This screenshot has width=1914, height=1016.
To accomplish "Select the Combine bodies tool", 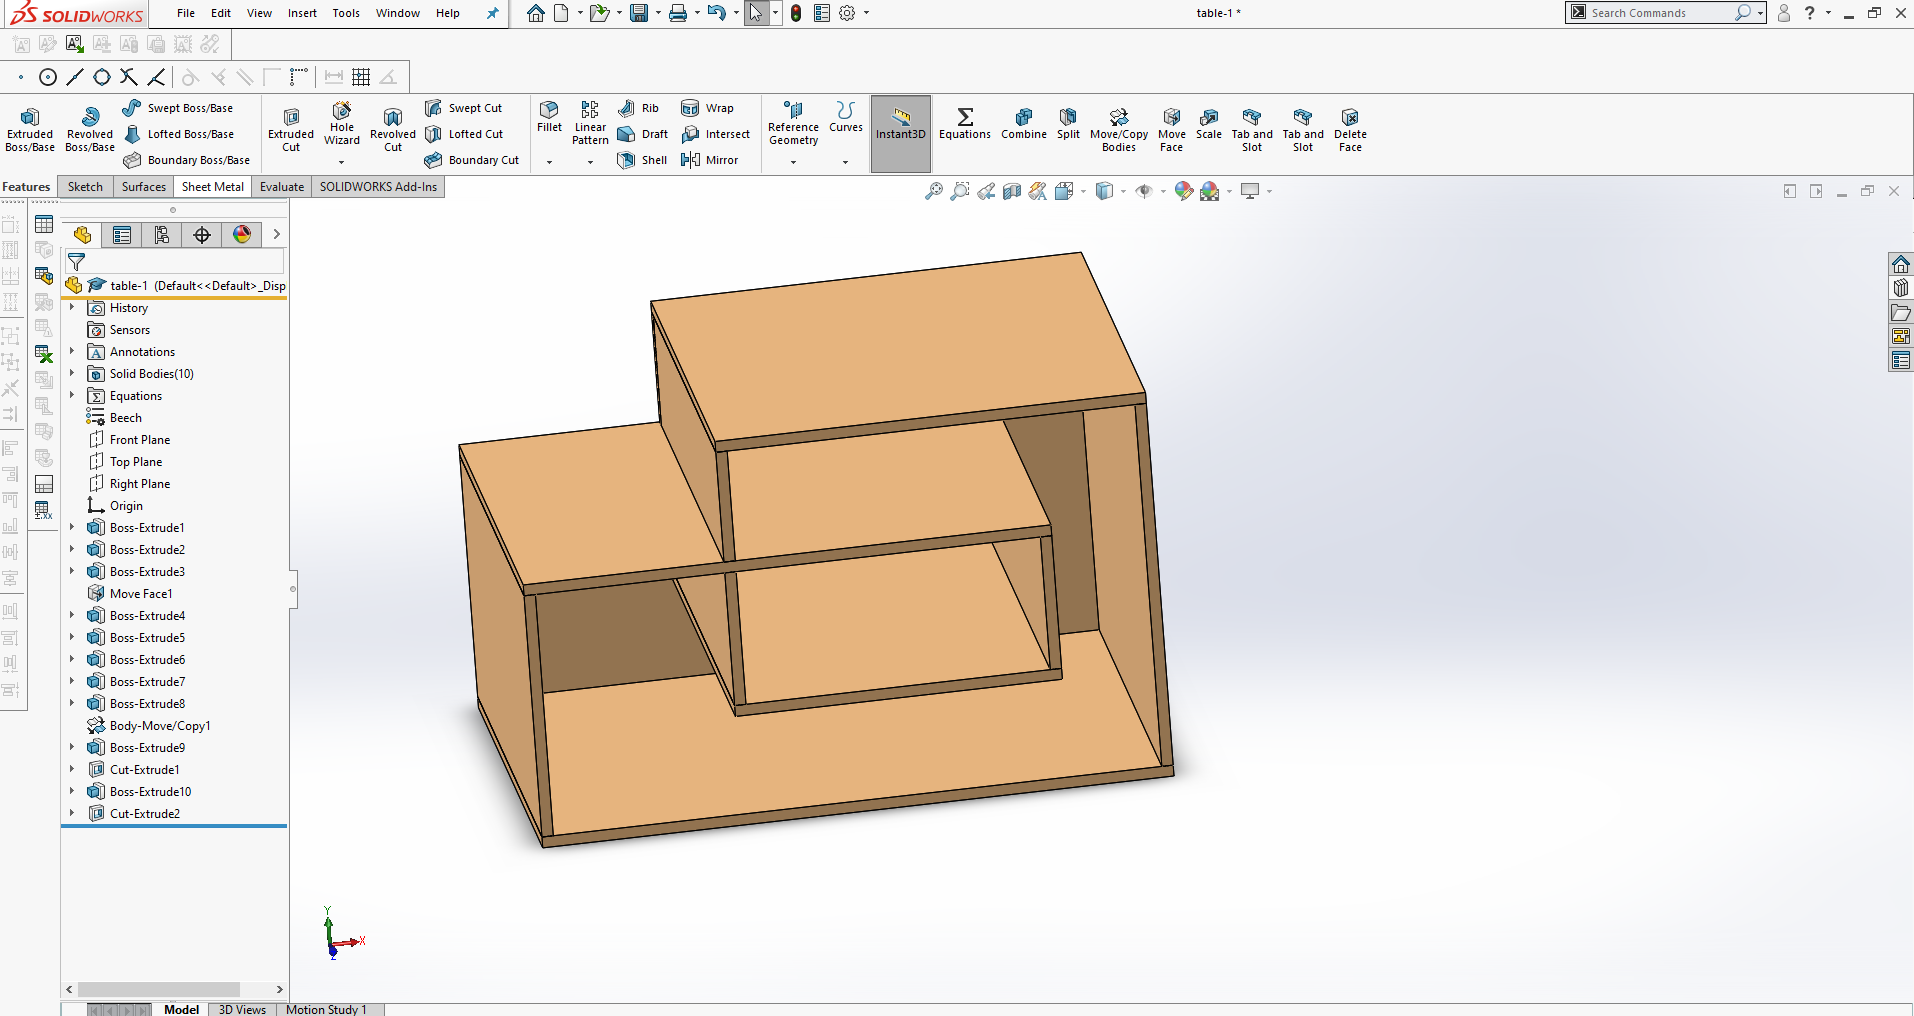I will (1024, 124).
